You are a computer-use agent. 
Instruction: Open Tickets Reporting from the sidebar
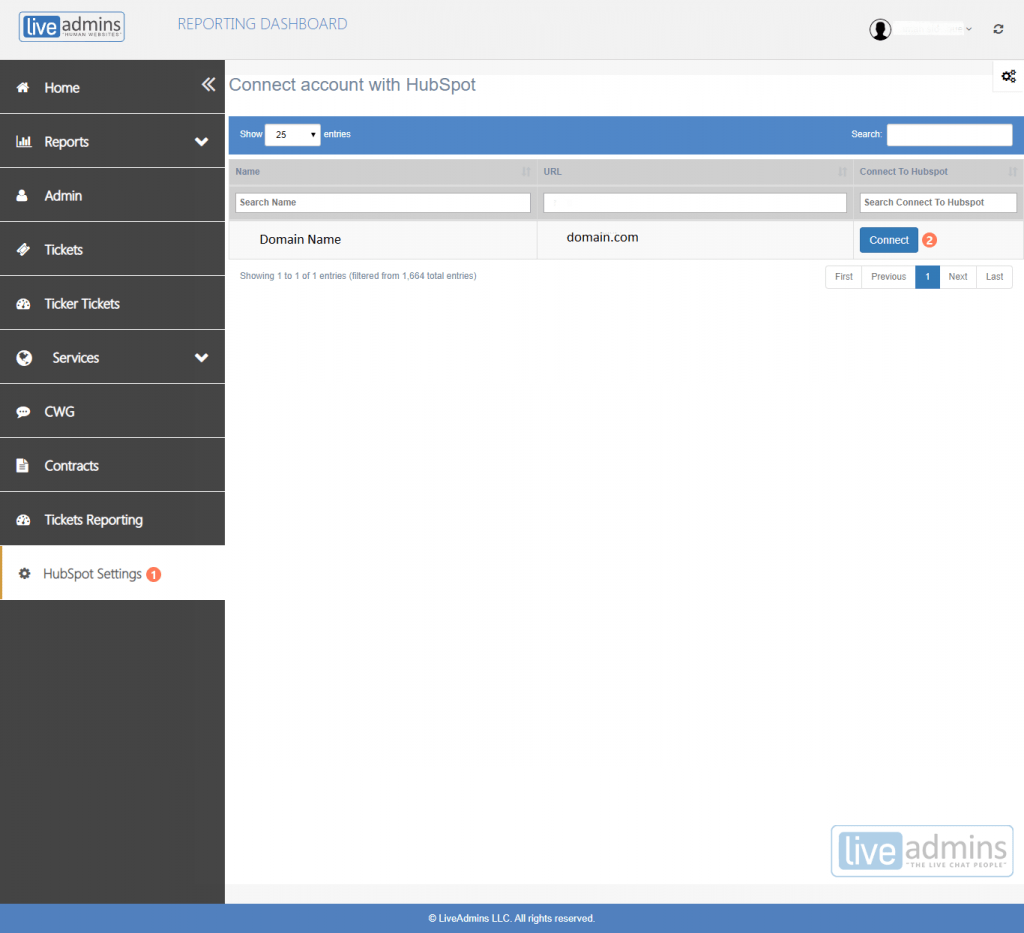click(x=93, y=519)
